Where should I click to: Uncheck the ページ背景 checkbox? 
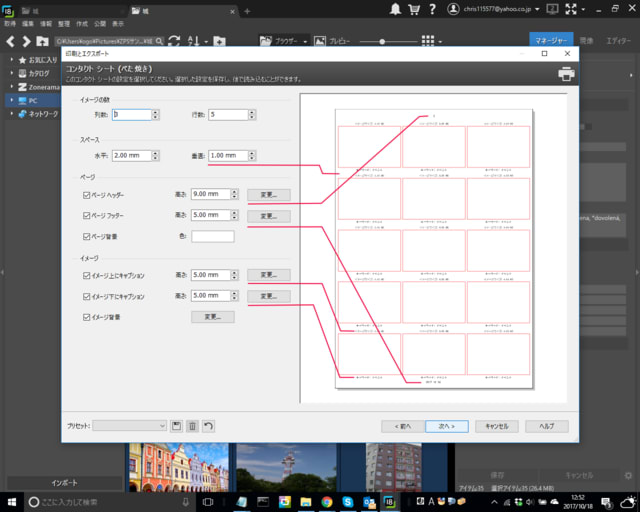coord(87,236)
